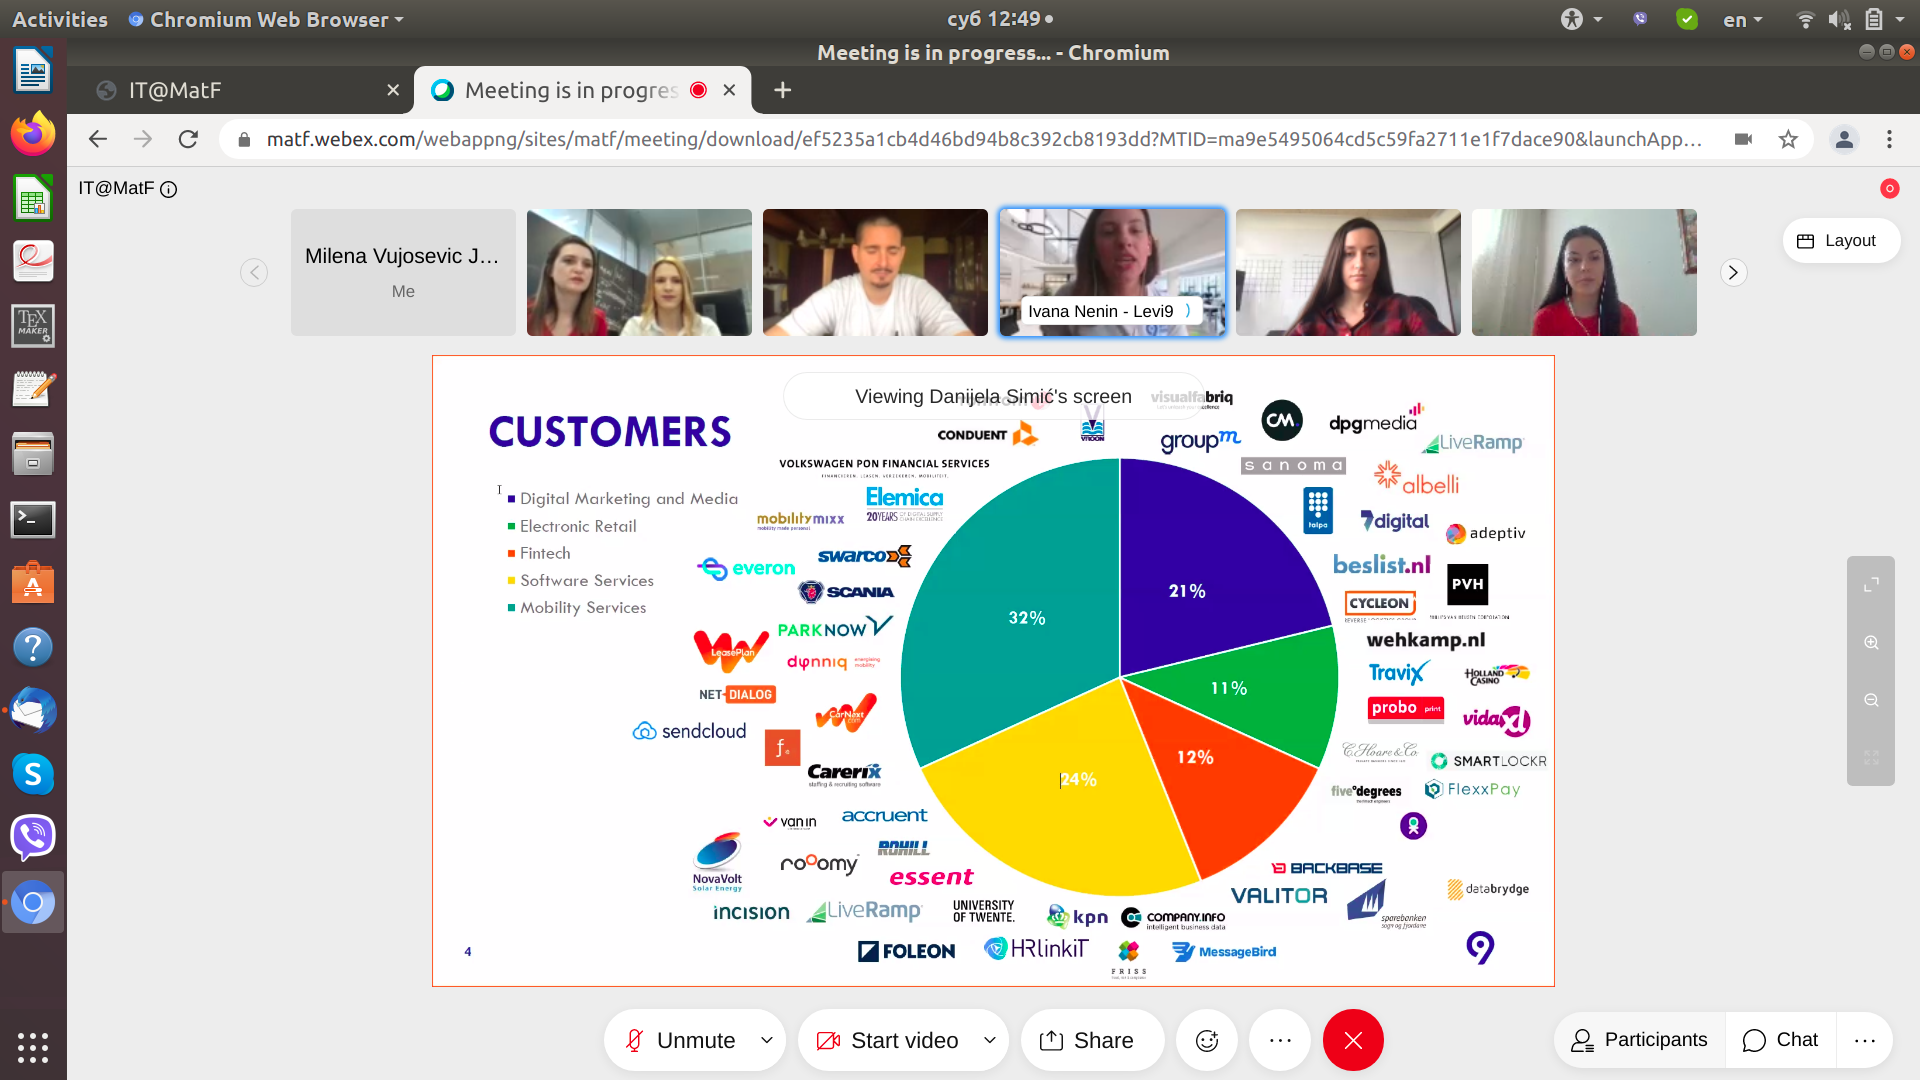
Task: Open video options arrow next to Start video
Action: (x=990, y=1040)
